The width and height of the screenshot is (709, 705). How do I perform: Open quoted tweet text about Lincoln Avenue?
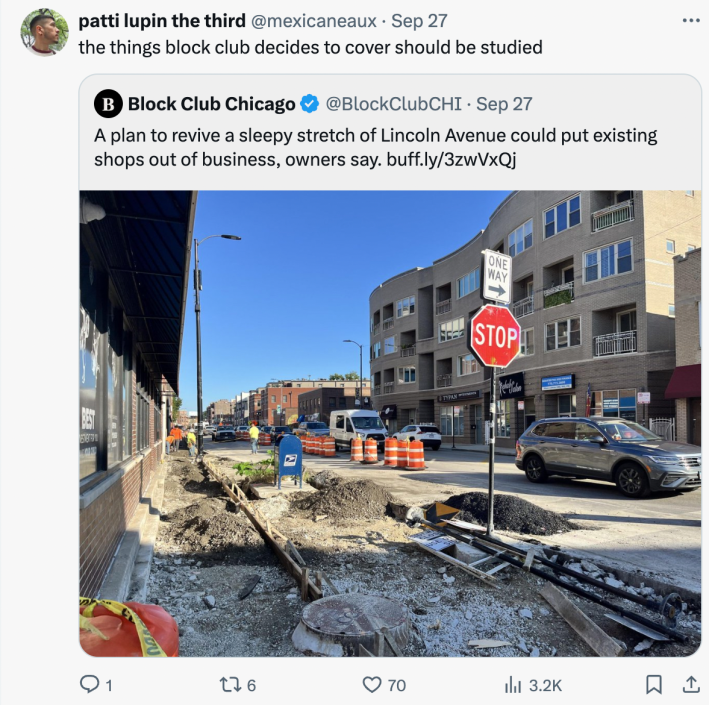click(375, 147)
